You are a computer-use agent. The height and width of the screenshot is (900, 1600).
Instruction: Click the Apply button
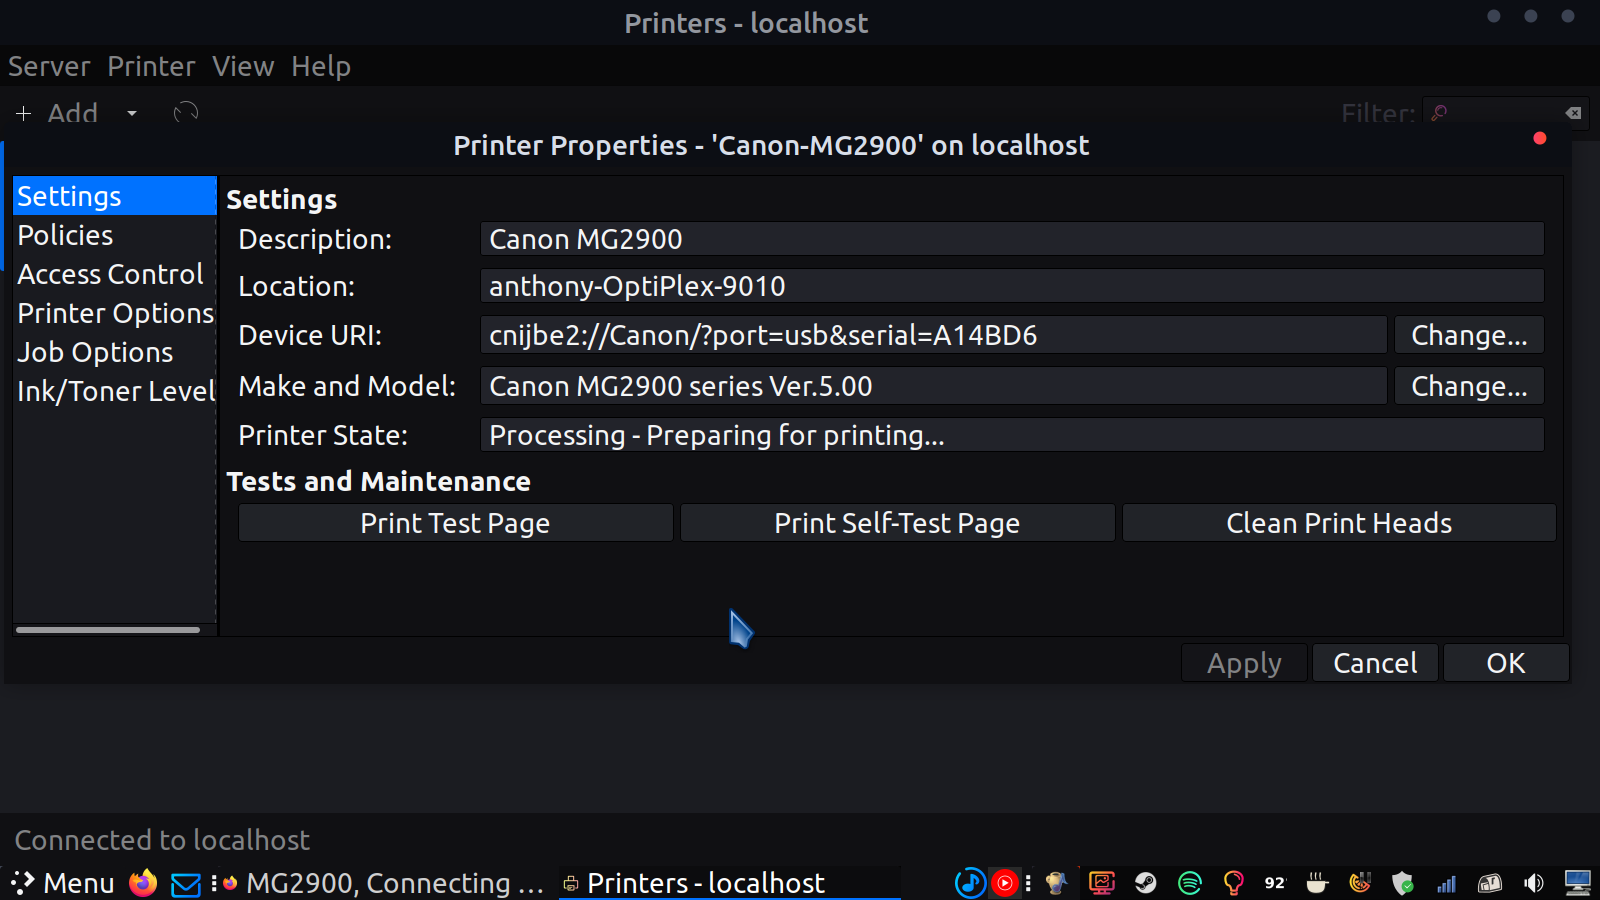pyautogui.click(x=1244, y=663)
